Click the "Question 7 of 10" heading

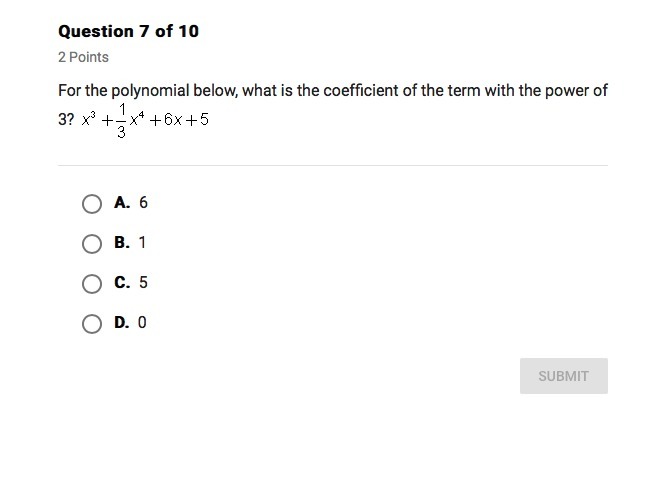[128, 31]
